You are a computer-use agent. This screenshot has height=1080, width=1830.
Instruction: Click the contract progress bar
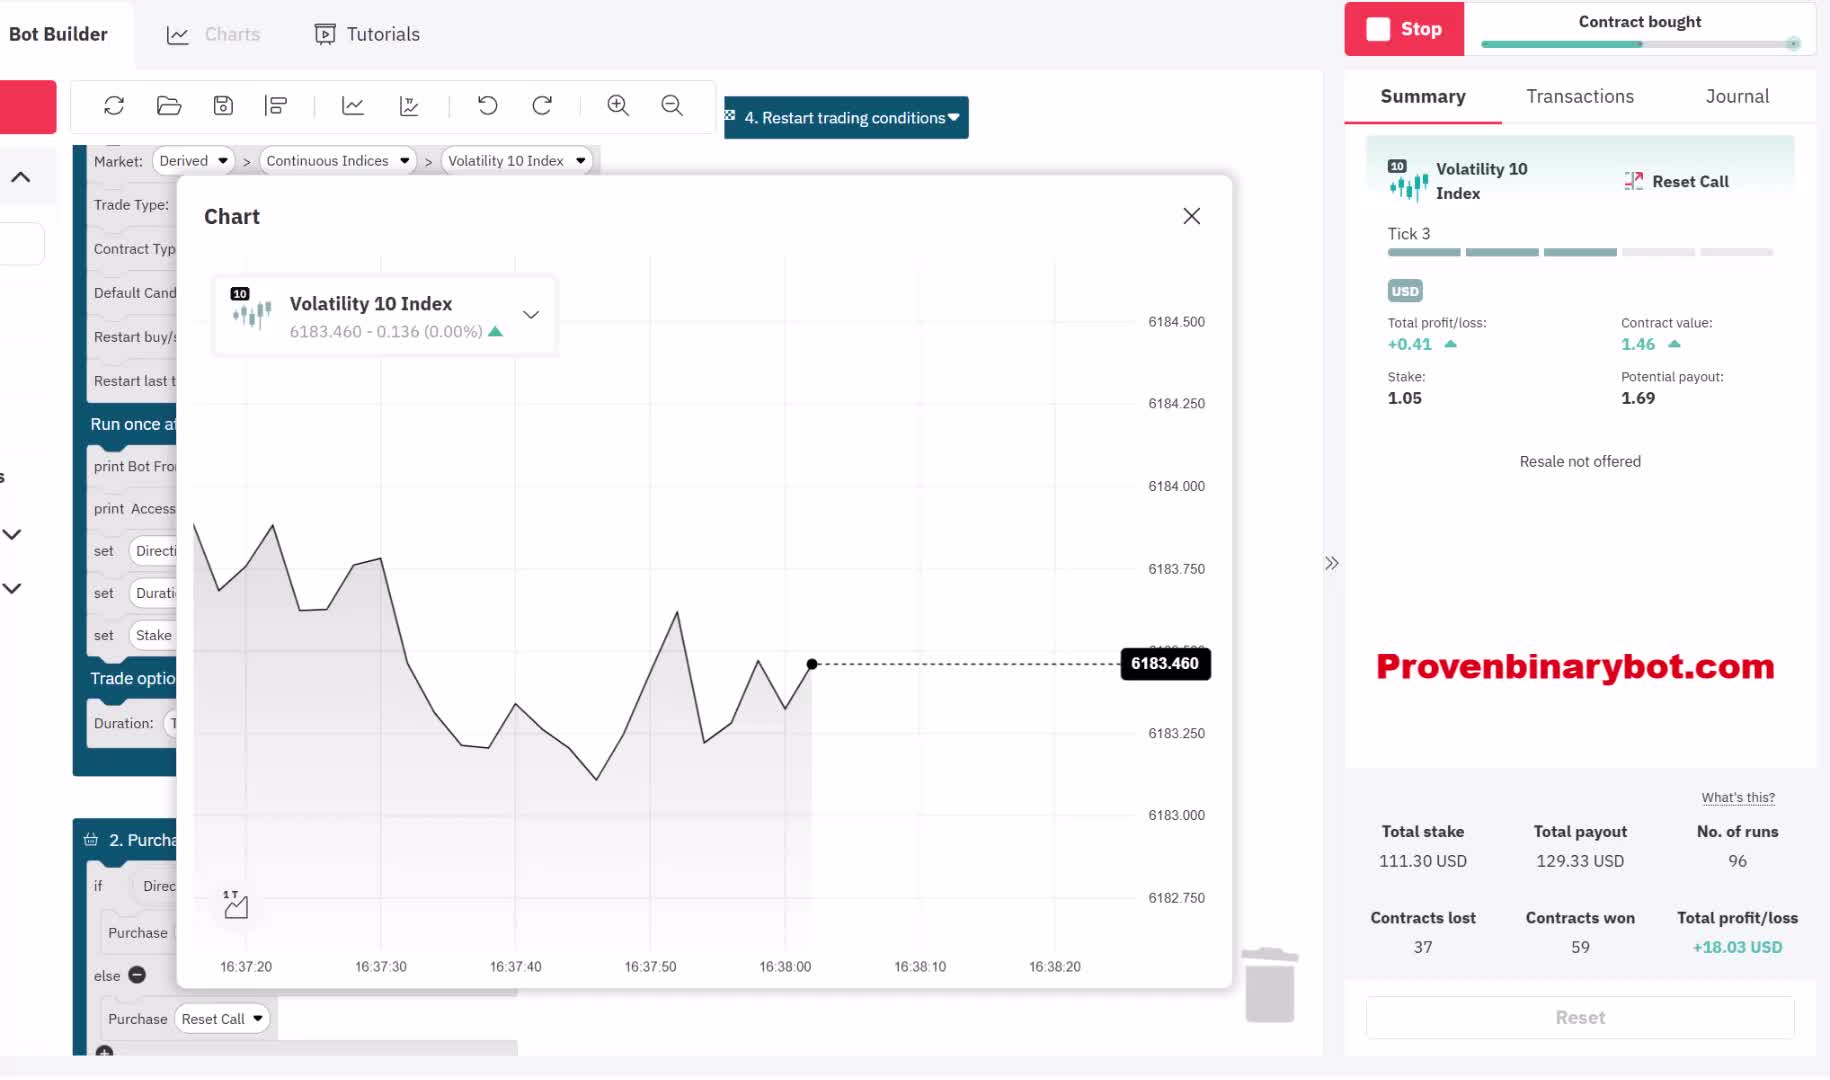point(1639,44)
